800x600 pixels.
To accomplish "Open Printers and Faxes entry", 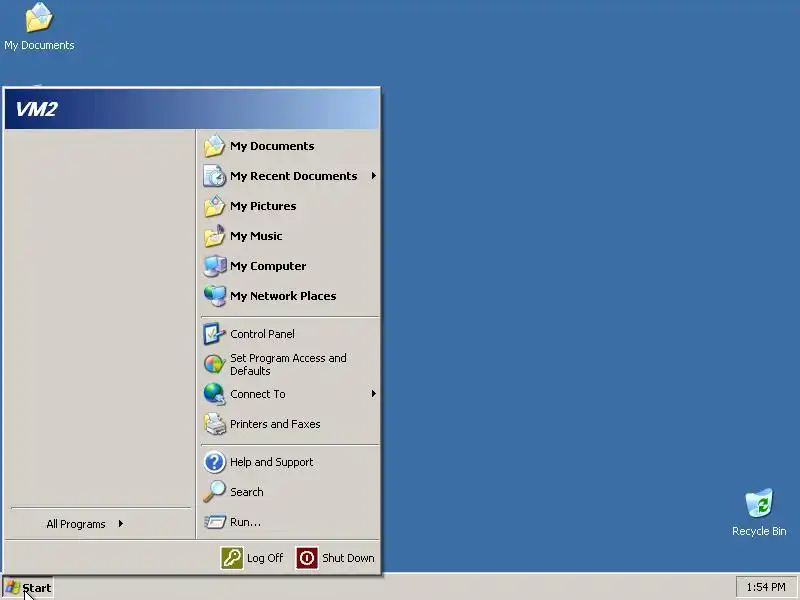I will (x=290, y=424).
